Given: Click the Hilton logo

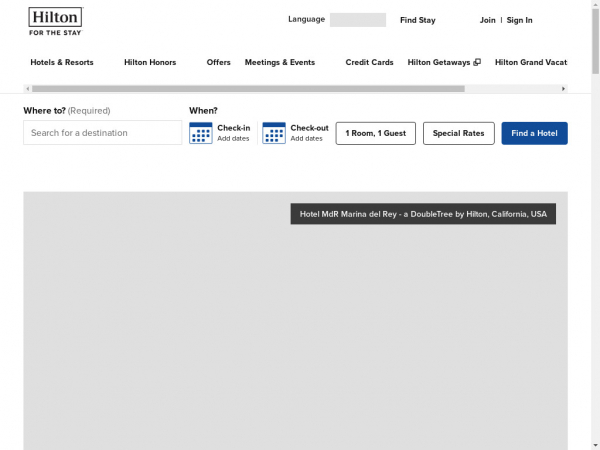Looking at the screenshot, I should point(55,21).
